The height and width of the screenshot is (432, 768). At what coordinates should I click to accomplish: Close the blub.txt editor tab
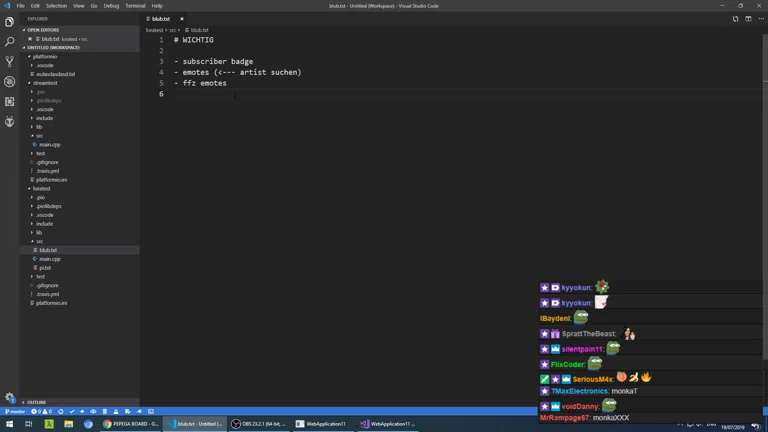[182, 19]
